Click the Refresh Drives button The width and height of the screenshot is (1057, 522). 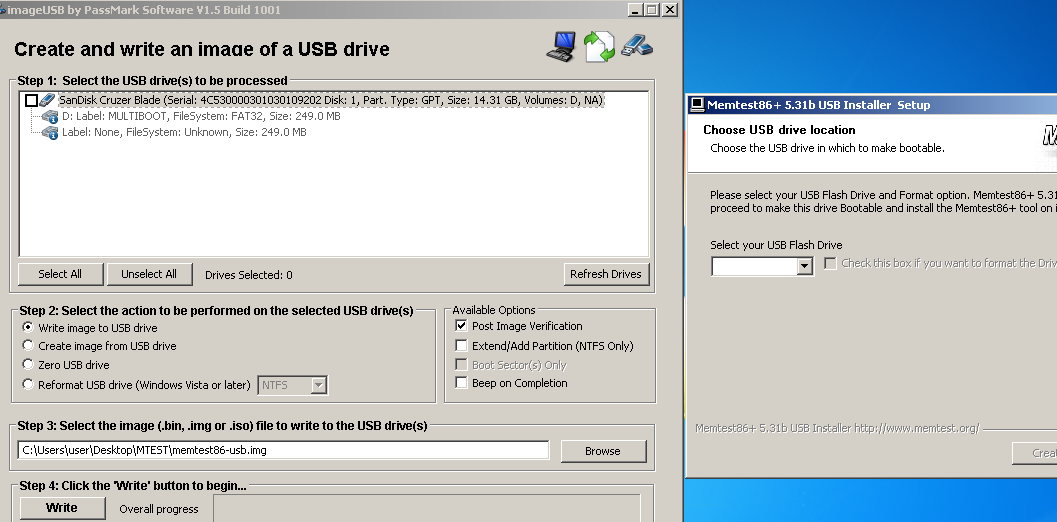(x=606, y=274)
